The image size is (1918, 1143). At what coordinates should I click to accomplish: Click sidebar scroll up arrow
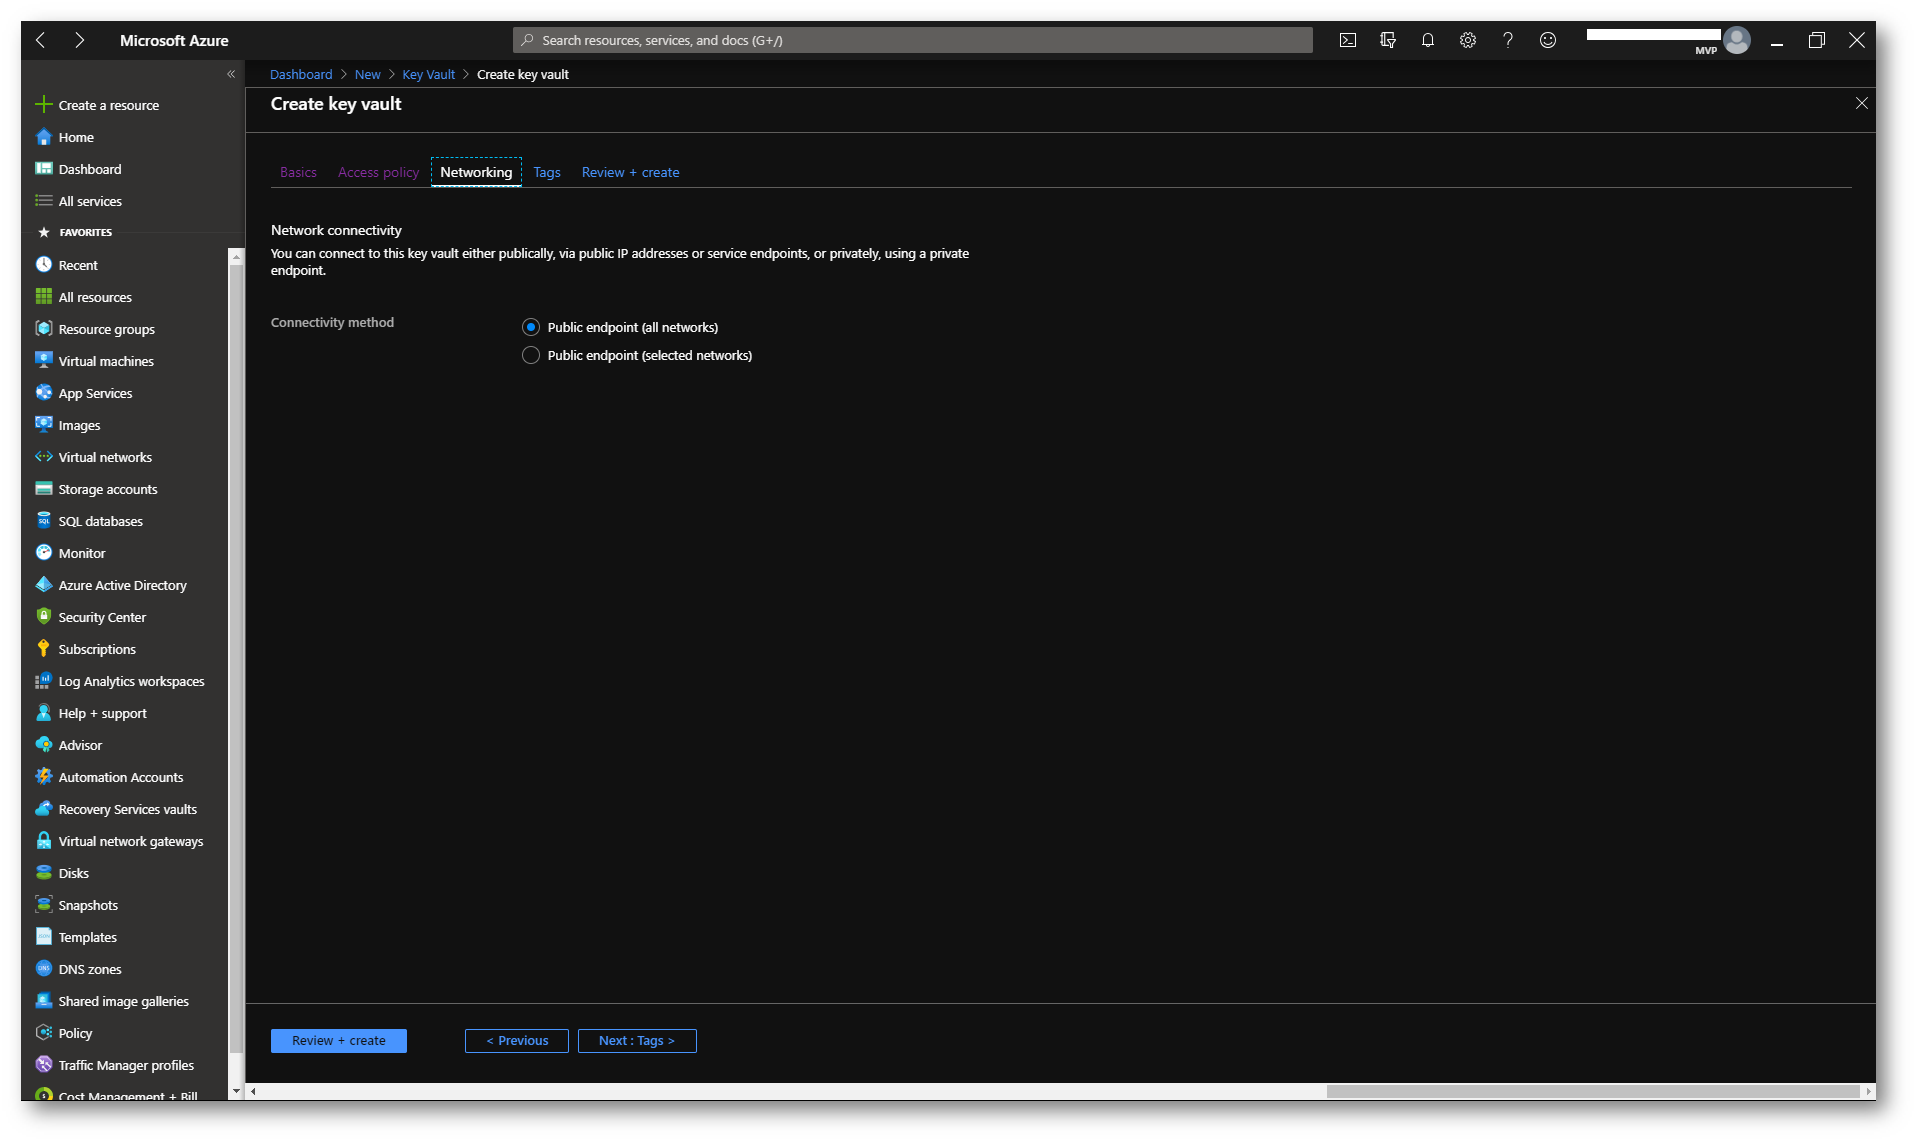click(236, 257)
